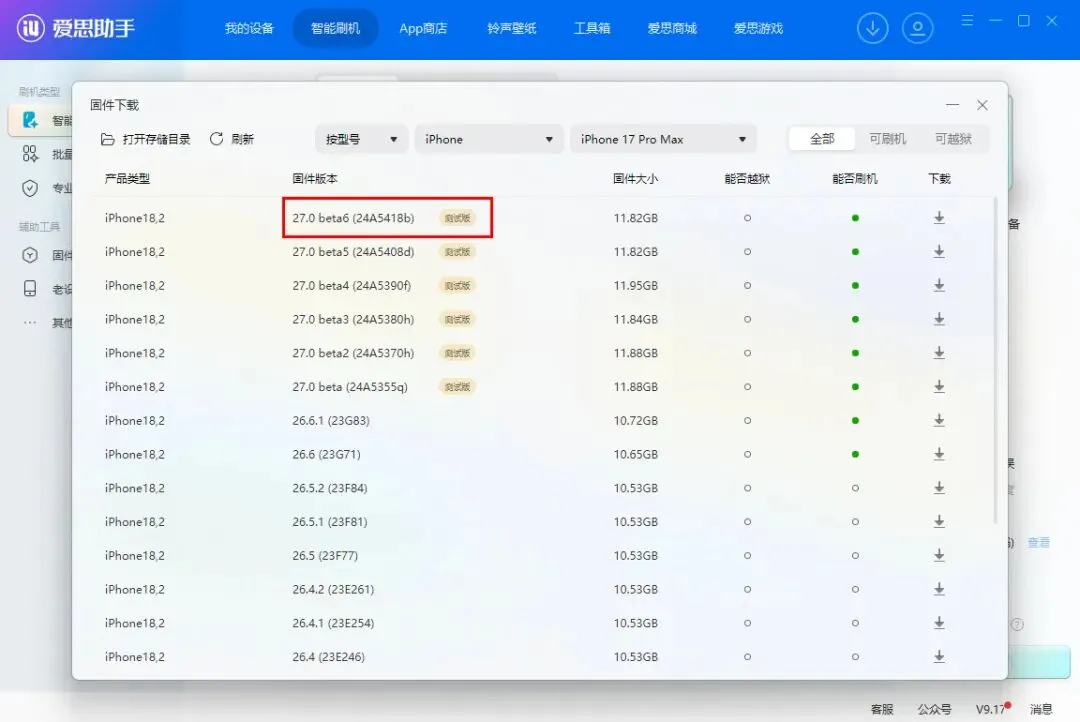Download firmware 26.4.2 (23E261)
Screen dimensions: 1080x722
click(x=939, y=589)
